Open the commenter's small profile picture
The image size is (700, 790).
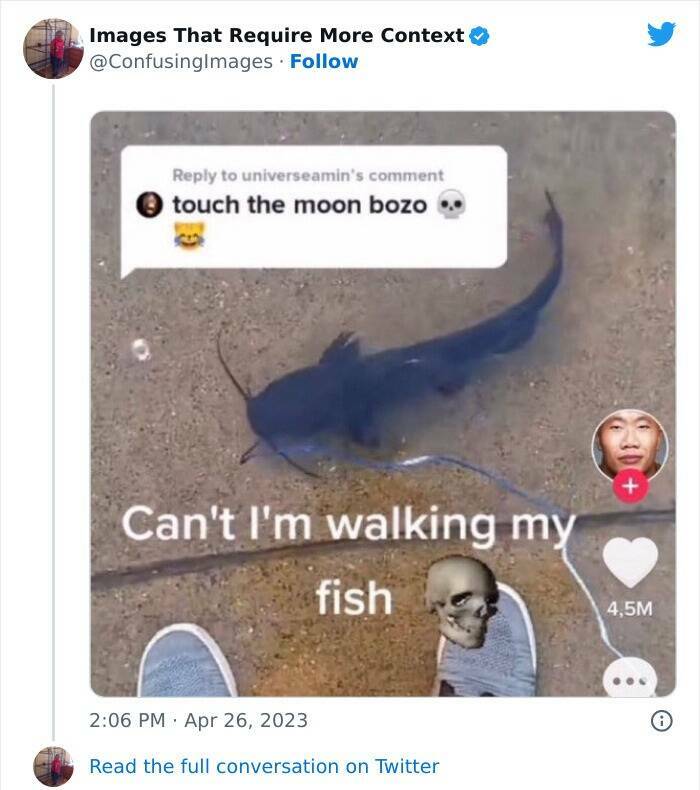click(x=150, y=205)
